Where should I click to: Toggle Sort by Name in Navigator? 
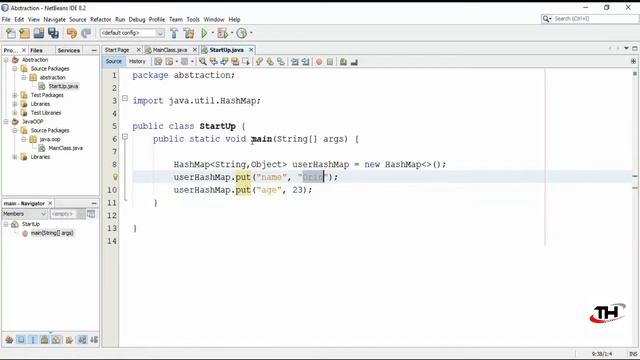(x=82, y=340)
